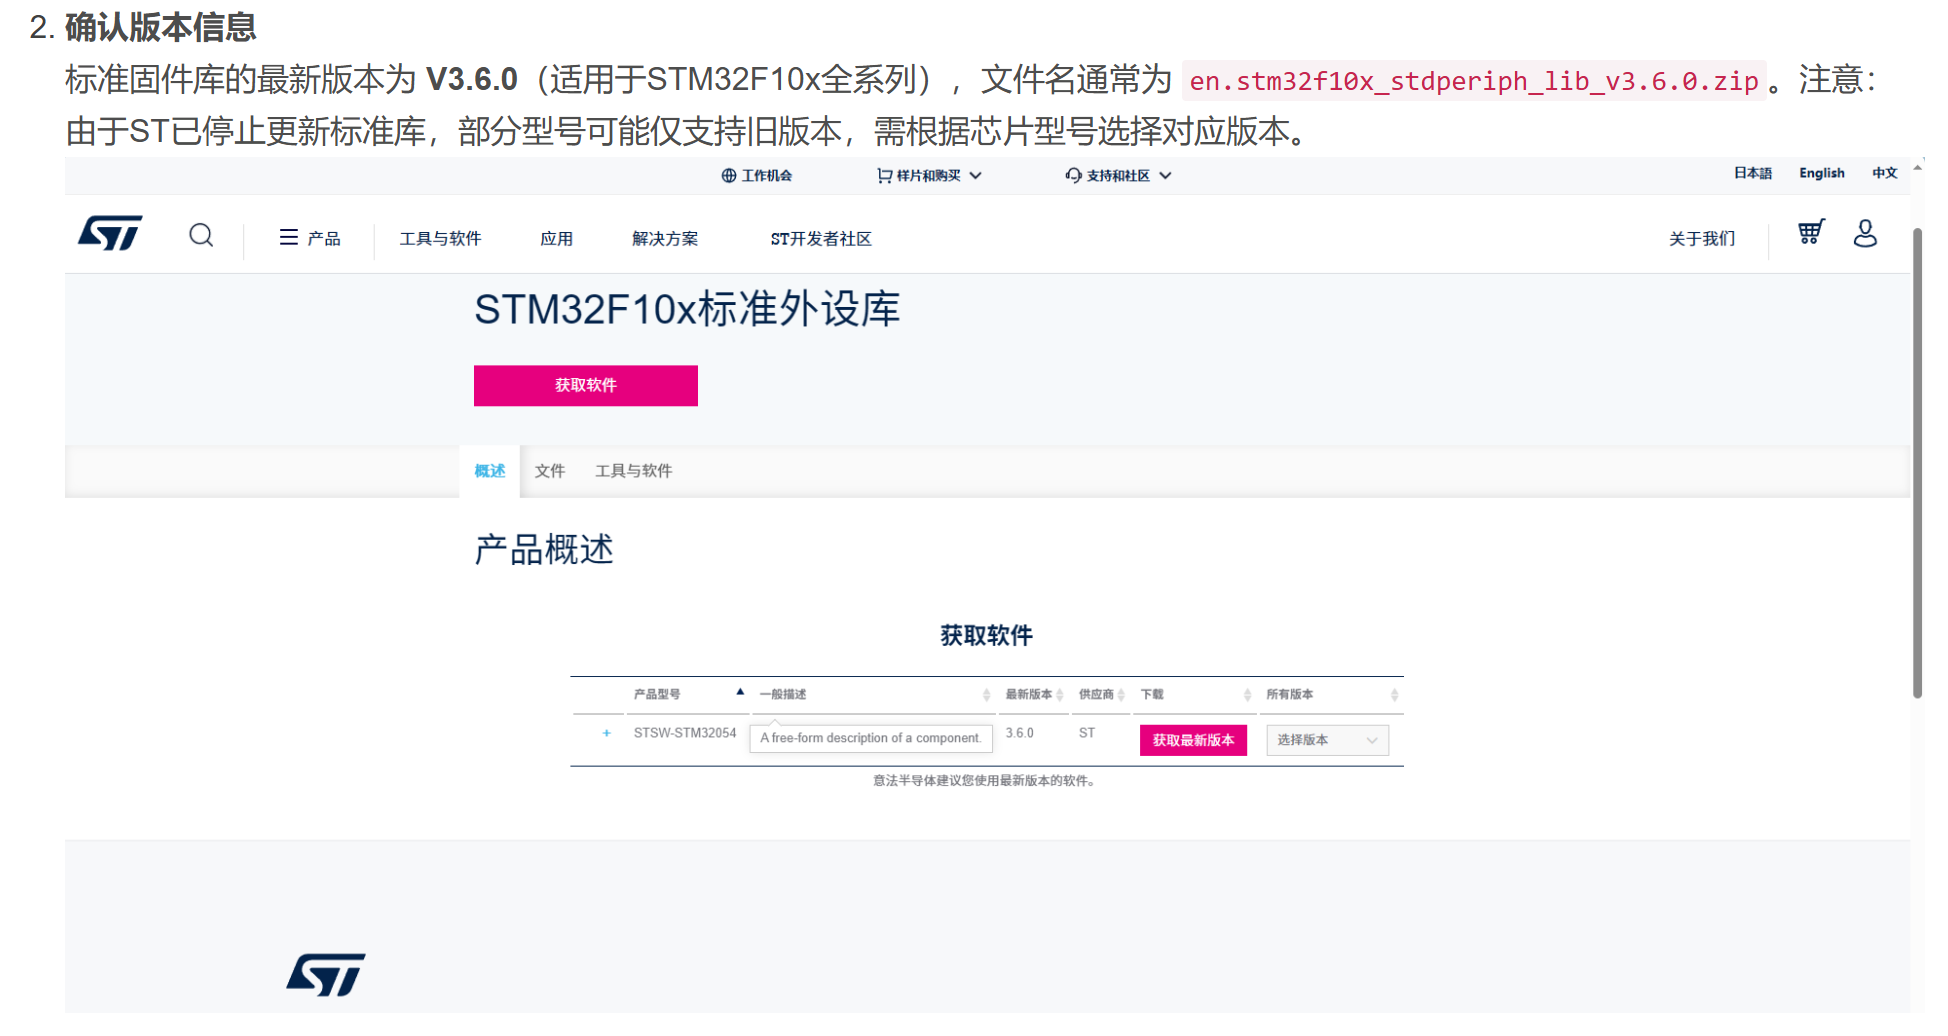Select the 文件 tab
The image size is (1948, 1036).
point(550,471)
